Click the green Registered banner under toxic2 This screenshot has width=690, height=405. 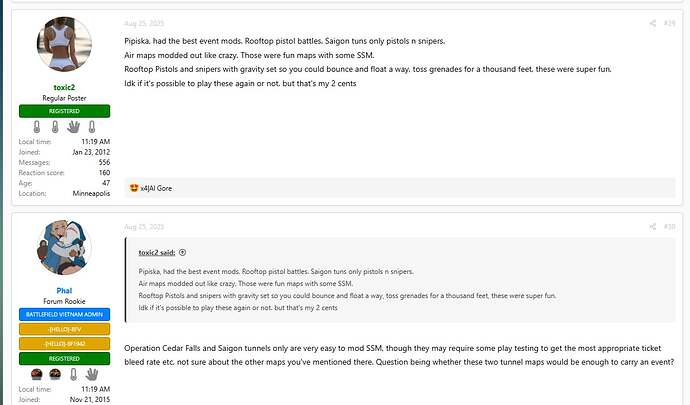65,111
